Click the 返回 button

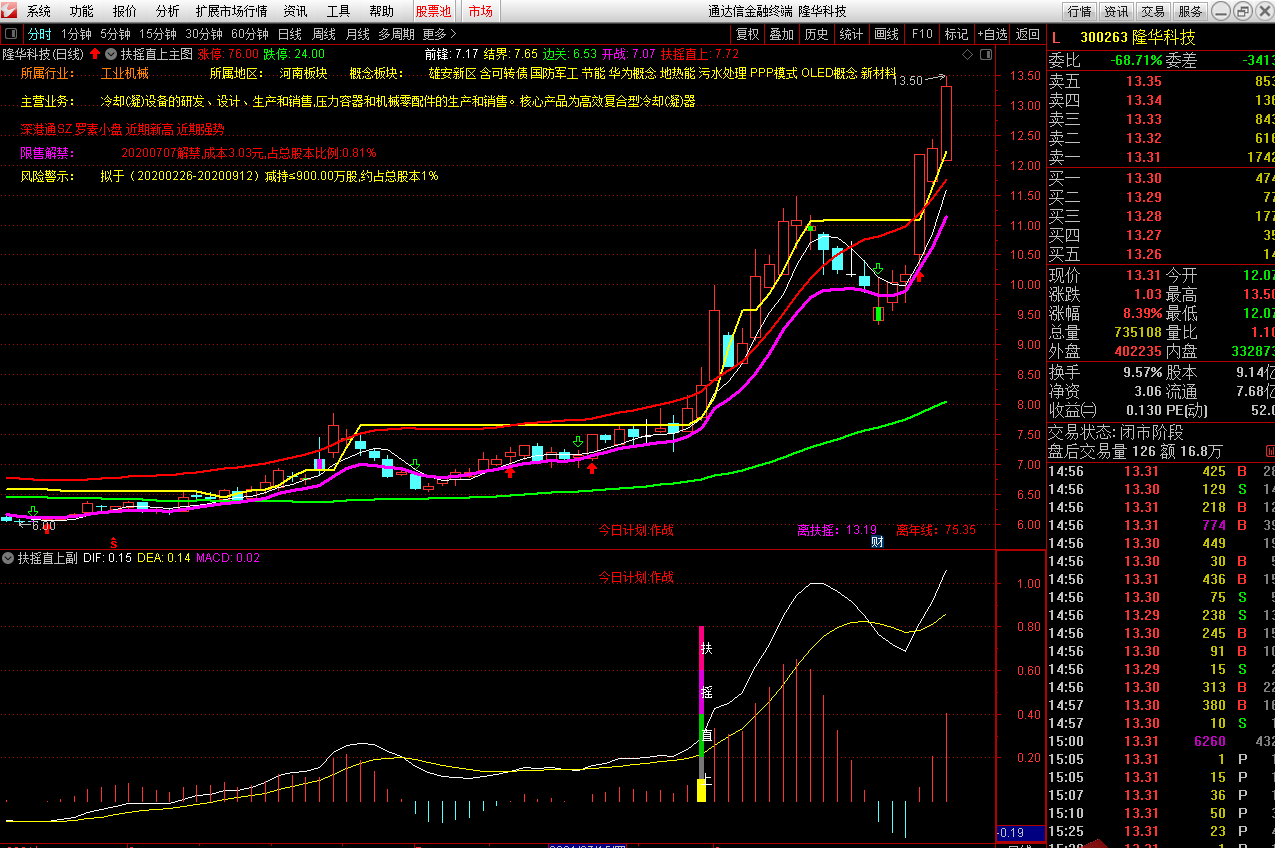(1028, 34)
